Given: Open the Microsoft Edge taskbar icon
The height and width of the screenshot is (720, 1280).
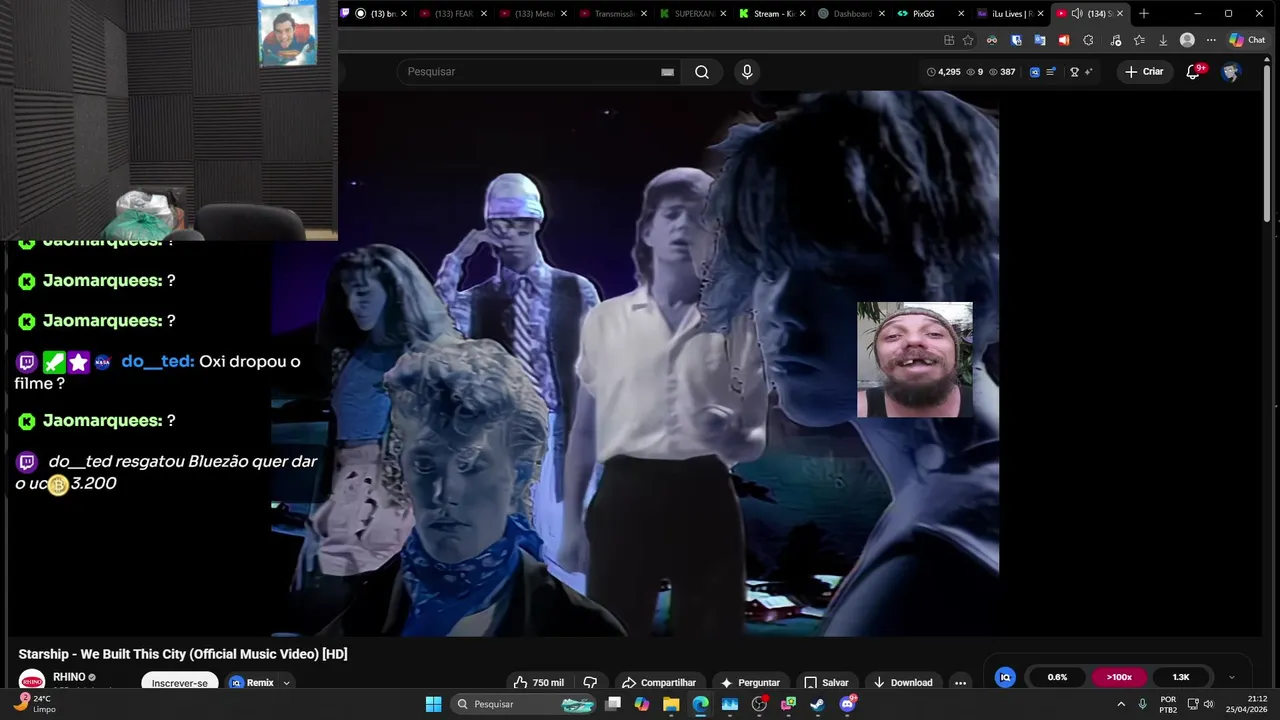Looking at the screenshot, I should pos(700,704).
